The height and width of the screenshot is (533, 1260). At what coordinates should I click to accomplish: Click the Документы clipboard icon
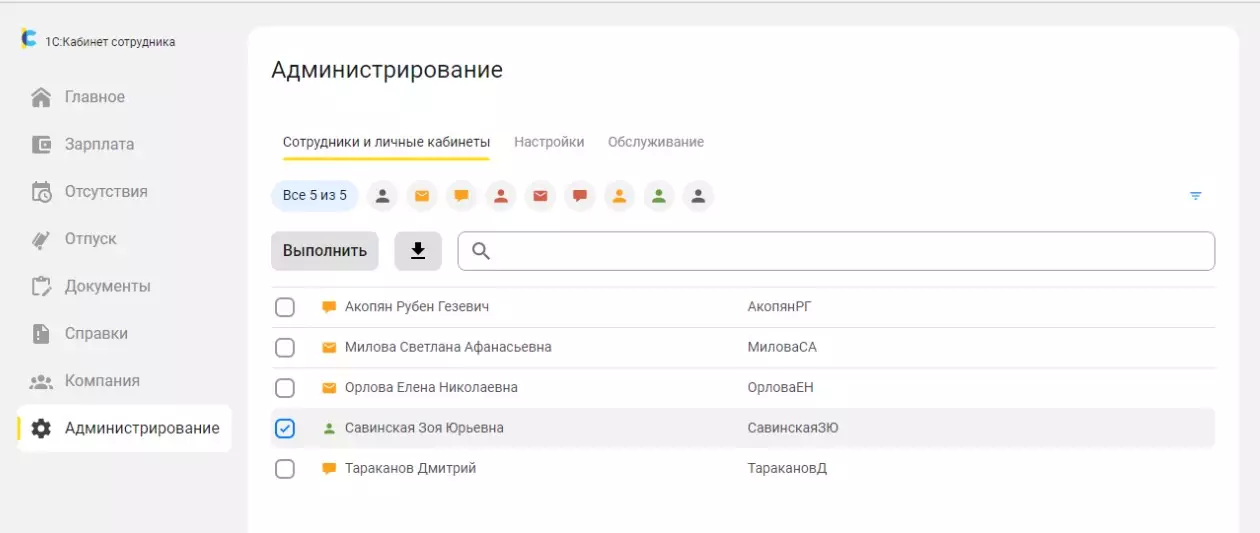[x=41, y=286]
